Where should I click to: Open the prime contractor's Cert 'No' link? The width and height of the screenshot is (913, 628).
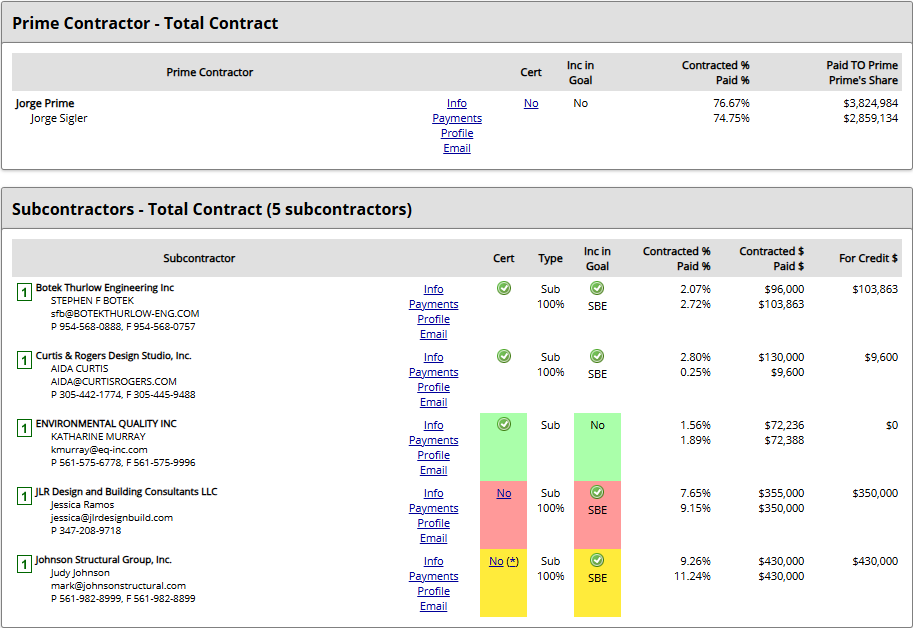pyautogui.click(x=531, y=103)
